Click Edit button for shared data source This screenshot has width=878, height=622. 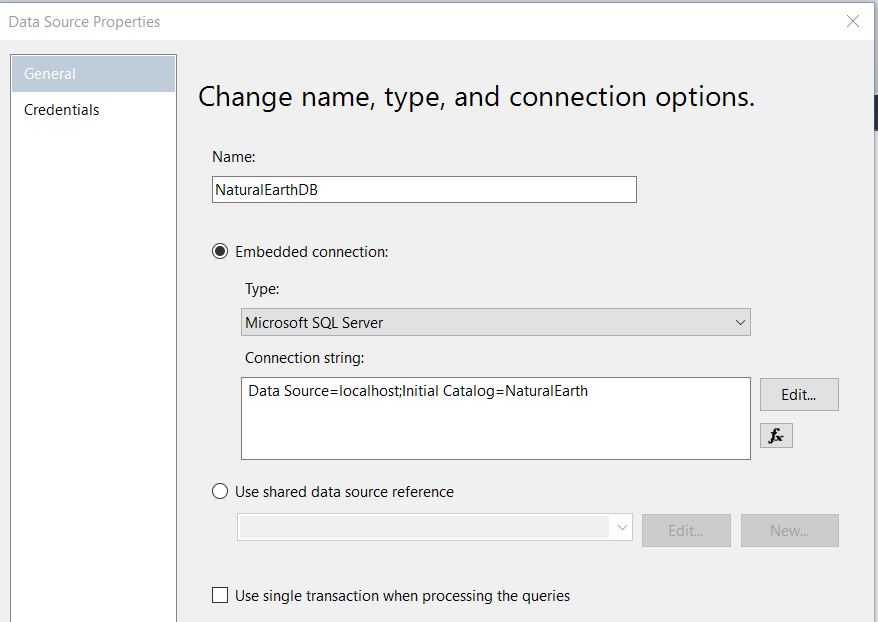pyautogui.click(x=685, y=530)
